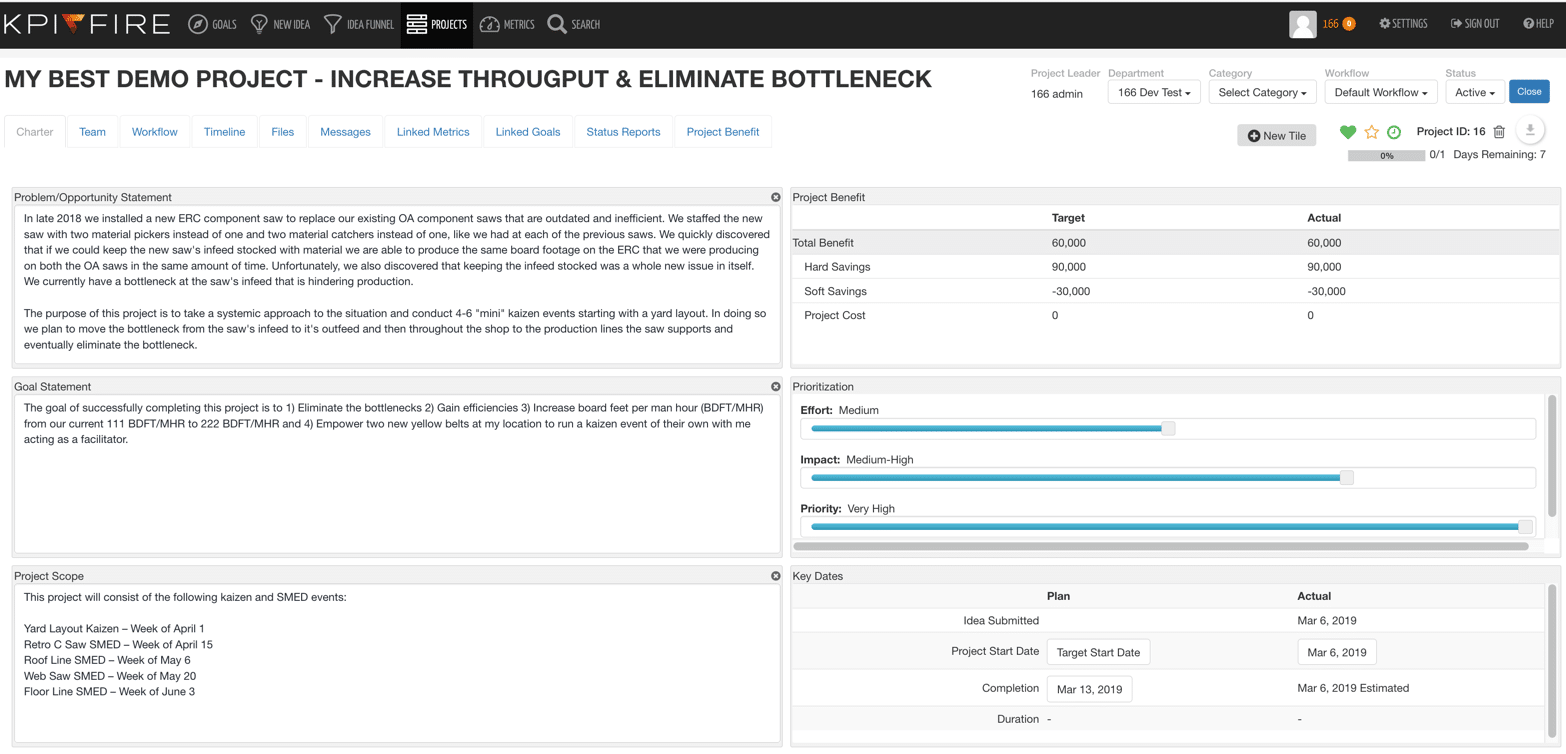The image size is (1566, 754).
Task: Click the Search magnifier icon
Action: 557,24
